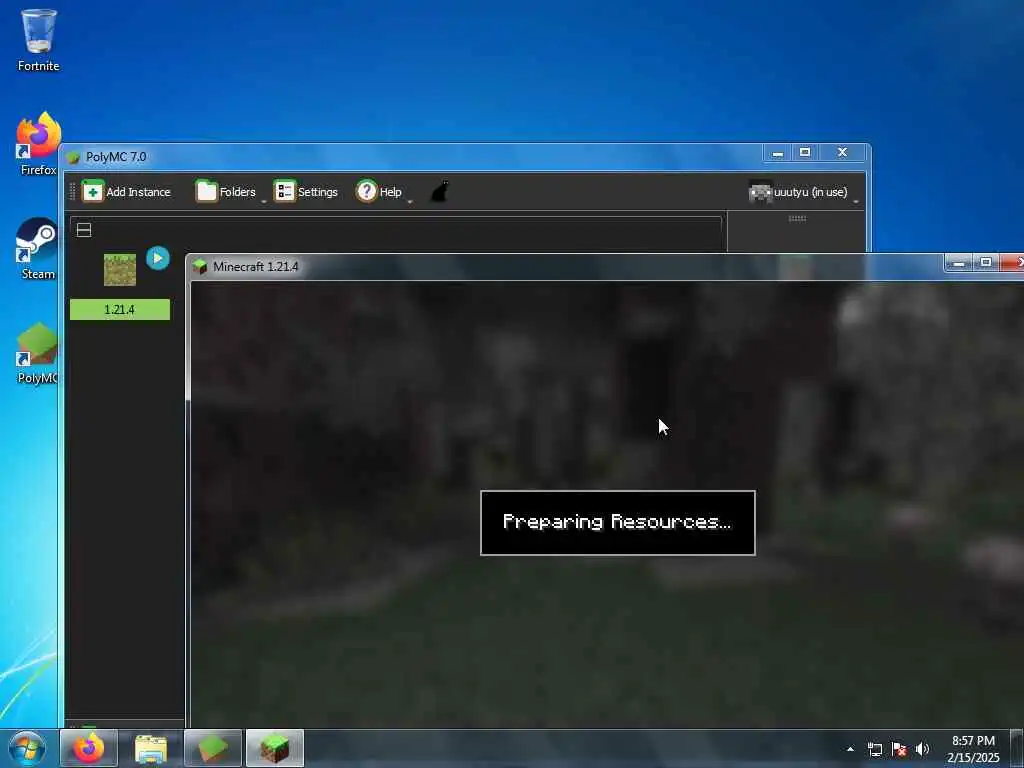Select the 1.21.4 instance label
The width and height of the screenshot is (1024, 768).
(x=120, y=310)
